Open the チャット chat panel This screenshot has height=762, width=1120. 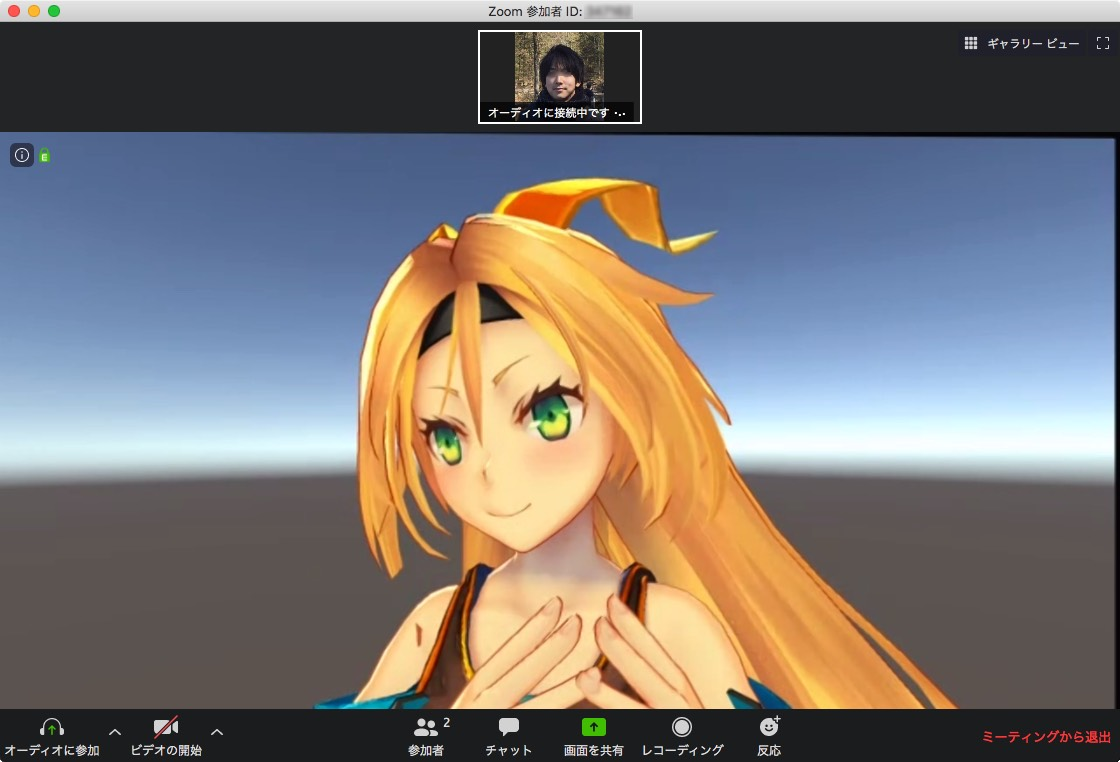509,736
